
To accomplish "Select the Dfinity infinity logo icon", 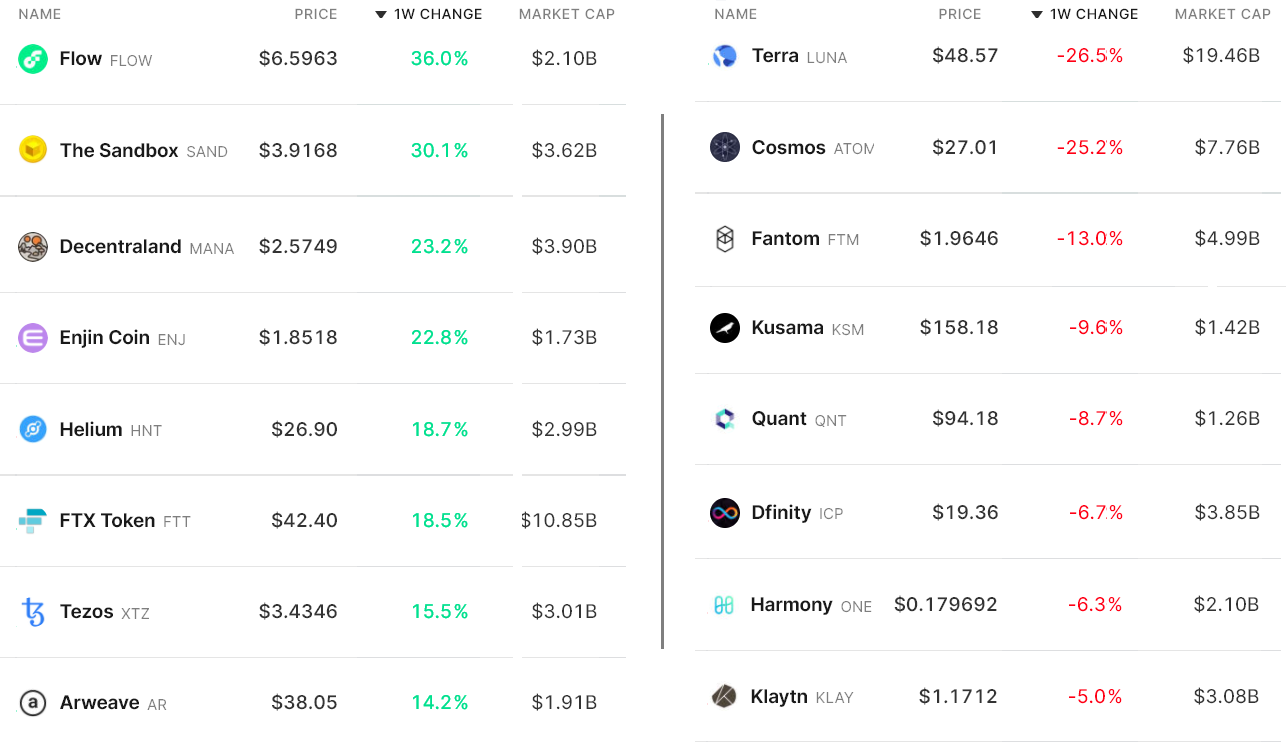I will click(724, 513).
